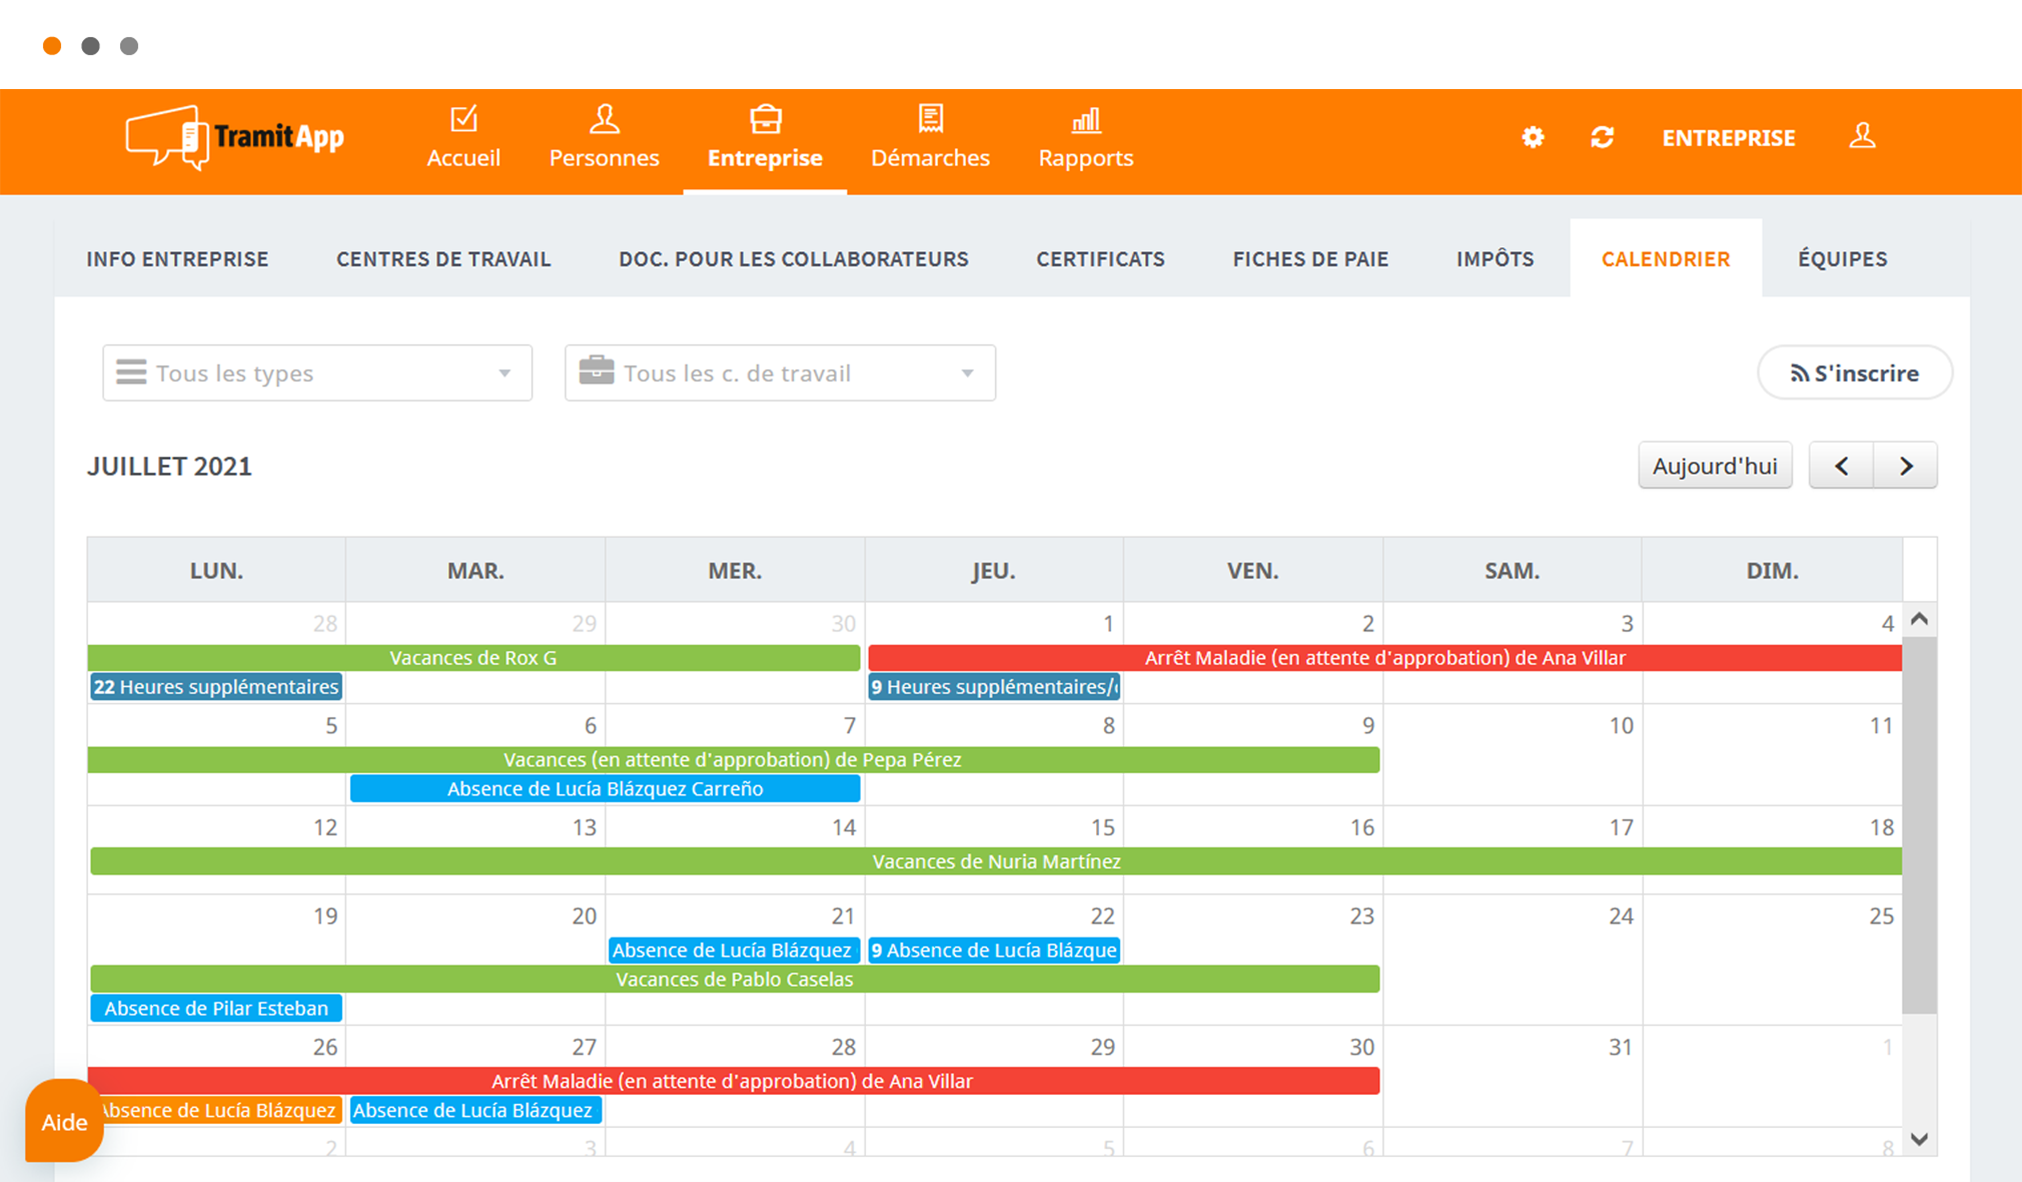The height and width of the screenshot is (1182, 2022).
Task: Open 'Absence de Pilar Esteban' event
Action: (x=216, y=1008)
